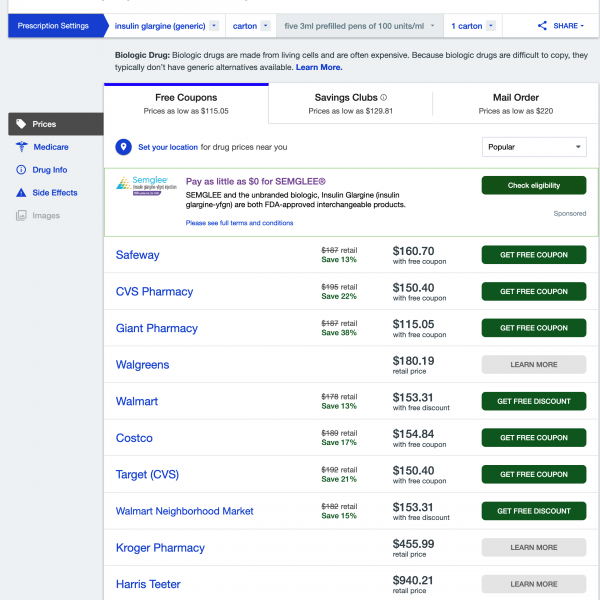This screenshot has height=600, width=600.
Task: Click the Prices tag icon in sidebar
Action: click(x=21, y=124)
